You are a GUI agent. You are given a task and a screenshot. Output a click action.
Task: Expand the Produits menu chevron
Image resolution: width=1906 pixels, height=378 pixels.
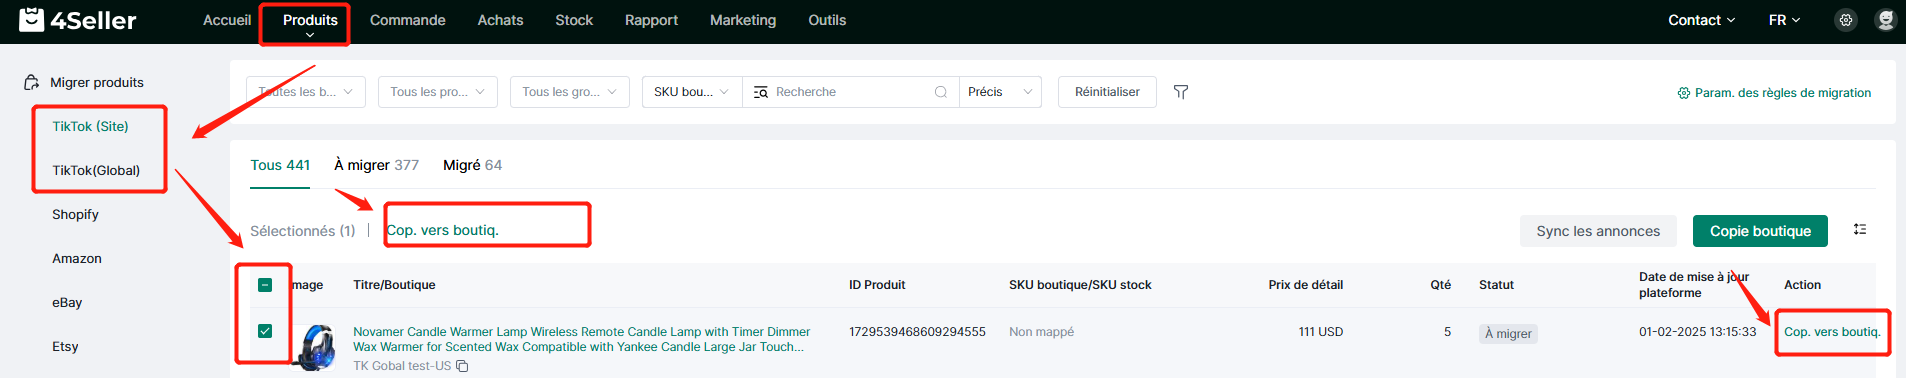(310, 36)
